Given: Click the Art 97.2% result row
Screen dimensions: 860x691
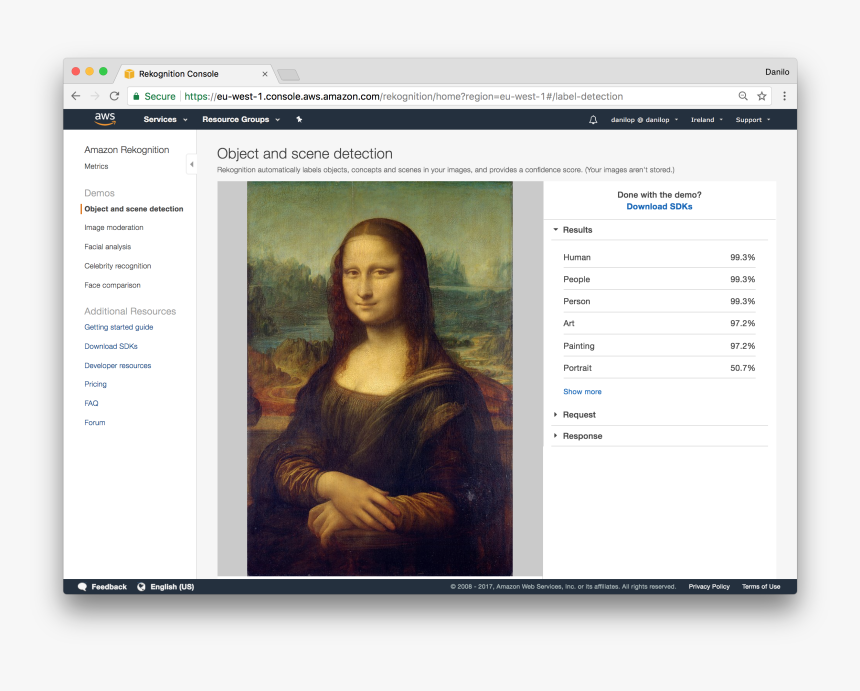Looking at the screenshot, I should coord(659,324).
